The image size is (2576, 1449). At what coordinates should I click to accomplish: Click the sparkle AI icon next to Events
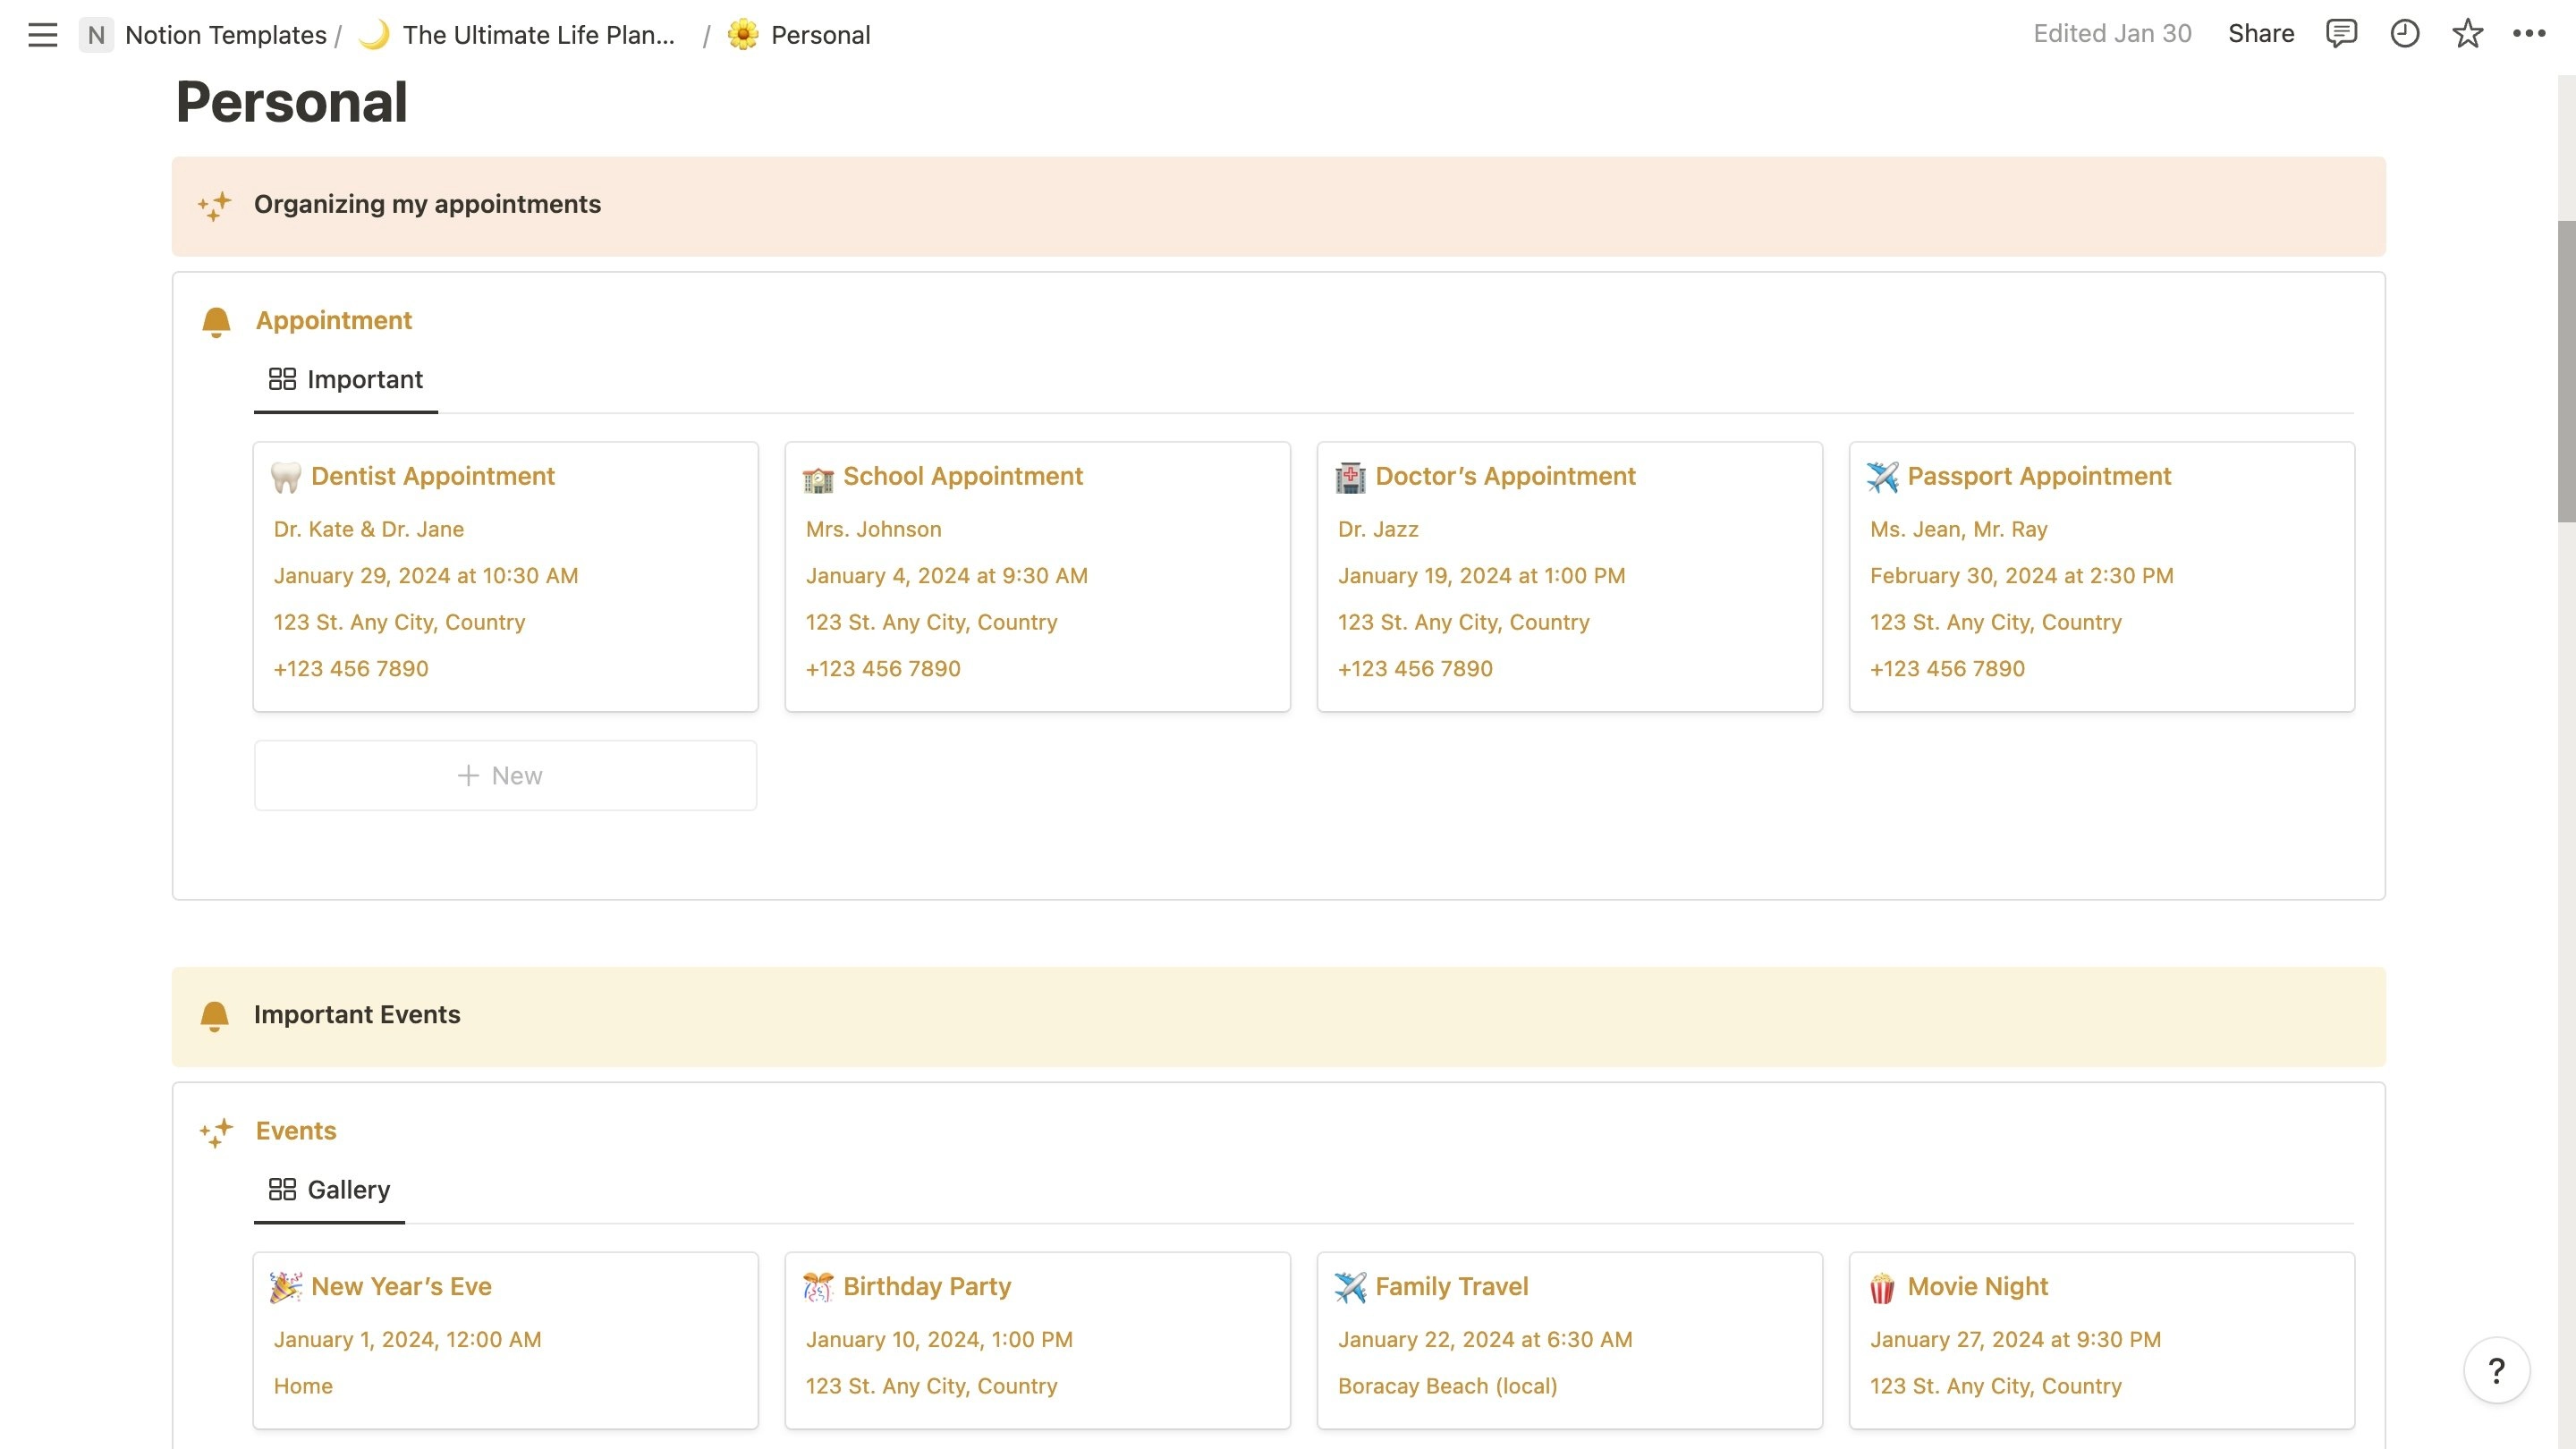pos(216,1131)
